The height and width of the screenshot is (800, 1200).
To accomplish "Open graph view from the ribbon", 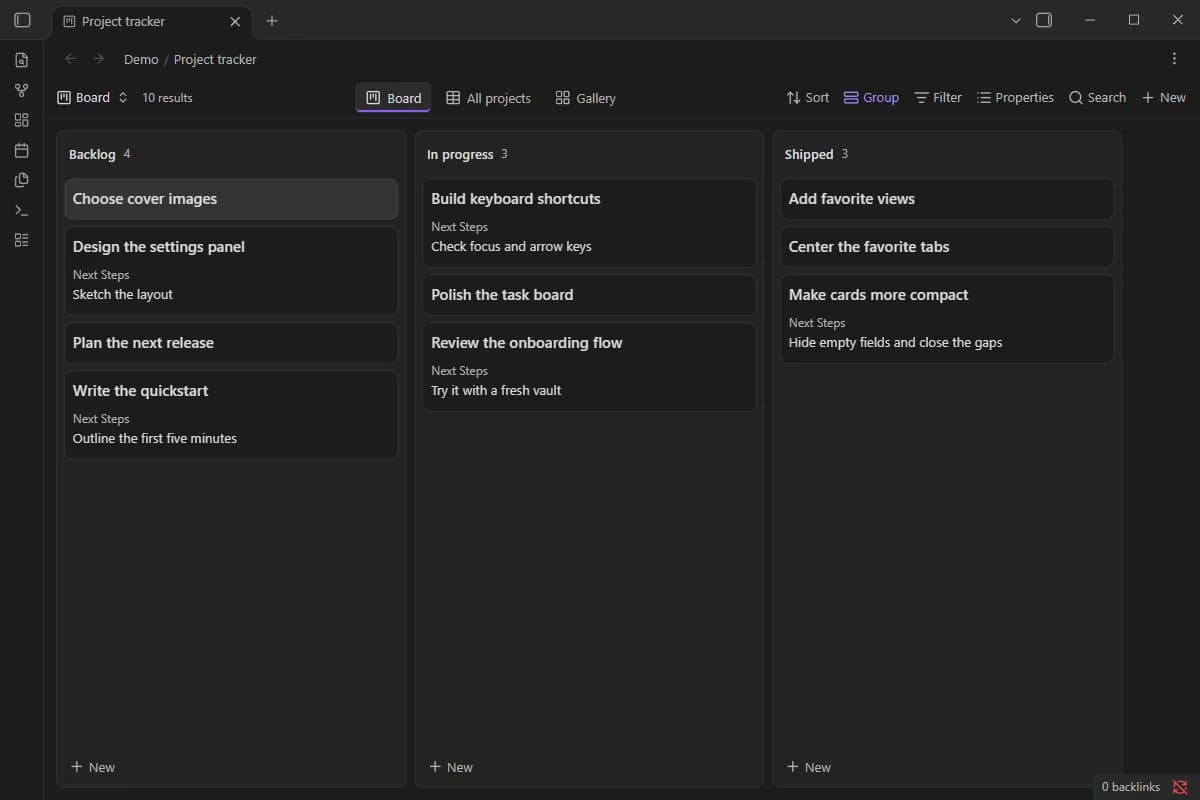I will [x=21, y=90].
